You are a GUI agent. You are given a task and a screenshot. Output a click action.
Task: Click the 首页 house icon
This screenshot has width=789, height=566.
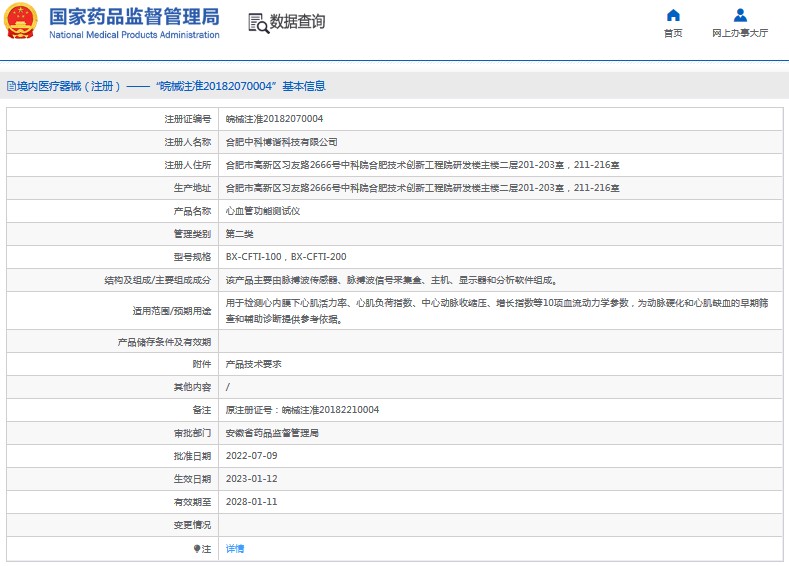click(673, 15)
